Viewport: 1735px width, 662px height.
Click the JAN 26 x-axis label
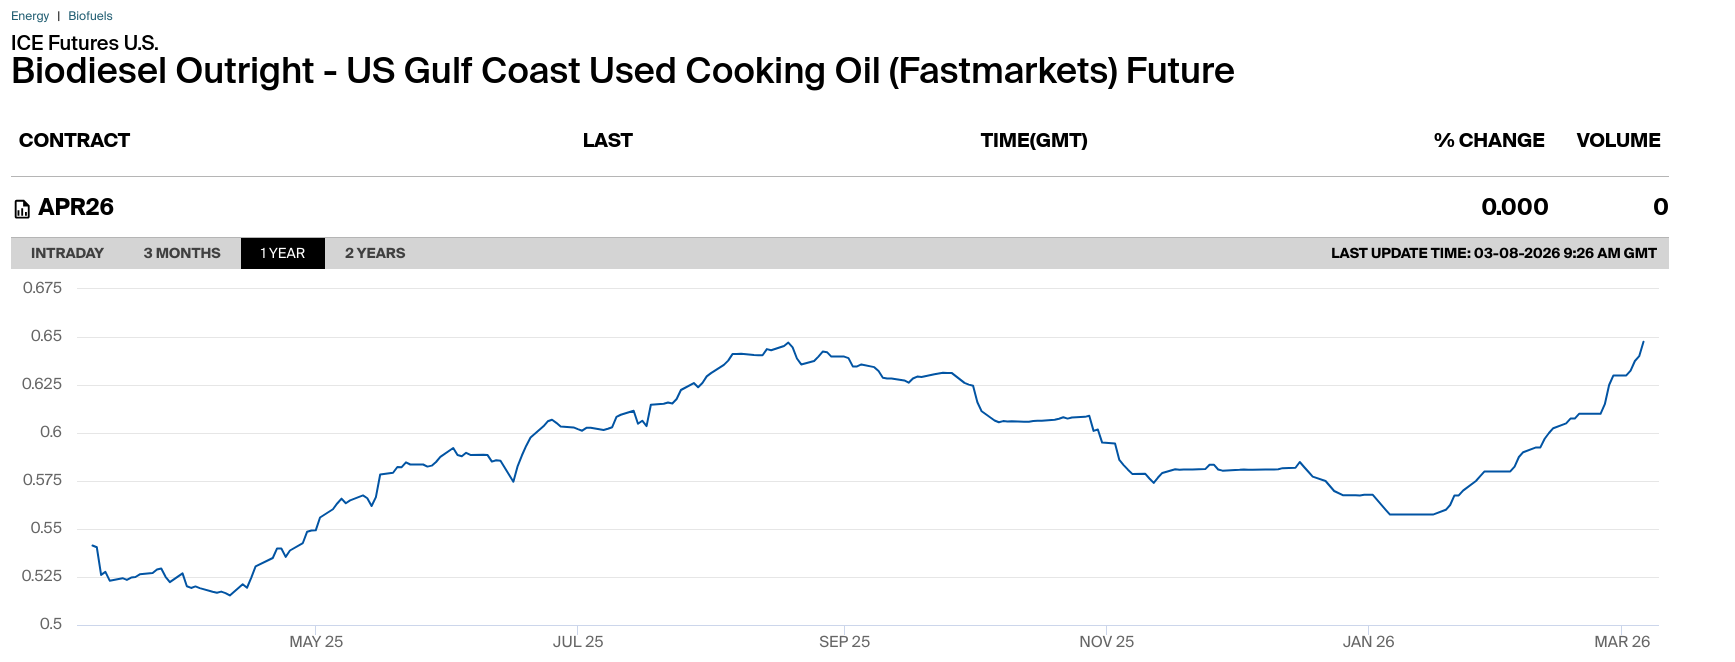(x=1368, y=641)
